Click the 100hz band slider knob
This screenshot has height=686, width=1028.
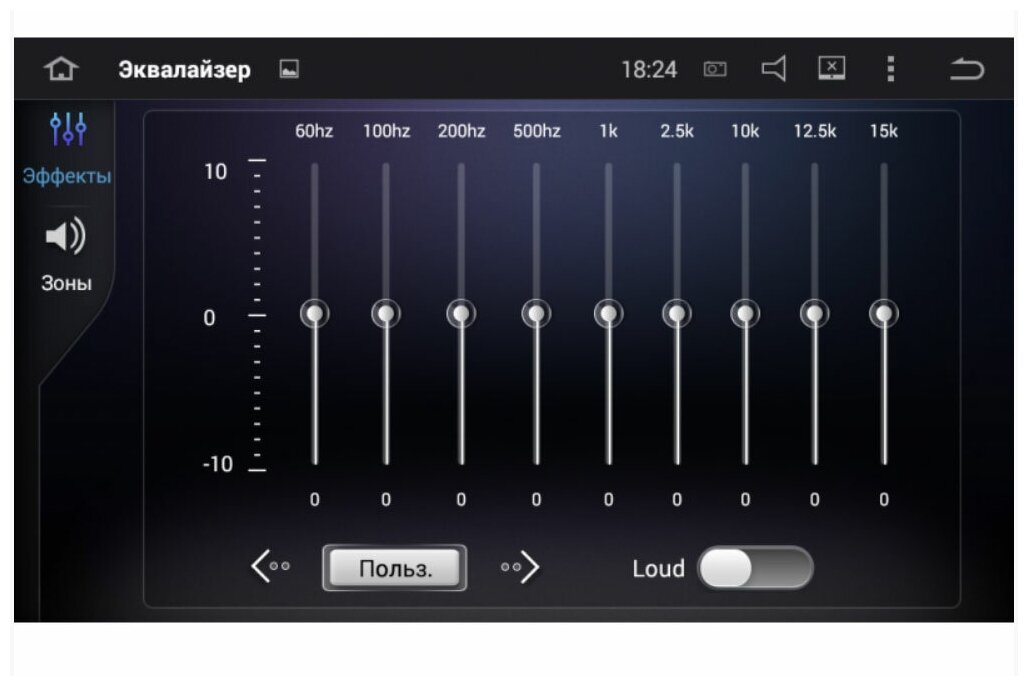tap(386, 314)
